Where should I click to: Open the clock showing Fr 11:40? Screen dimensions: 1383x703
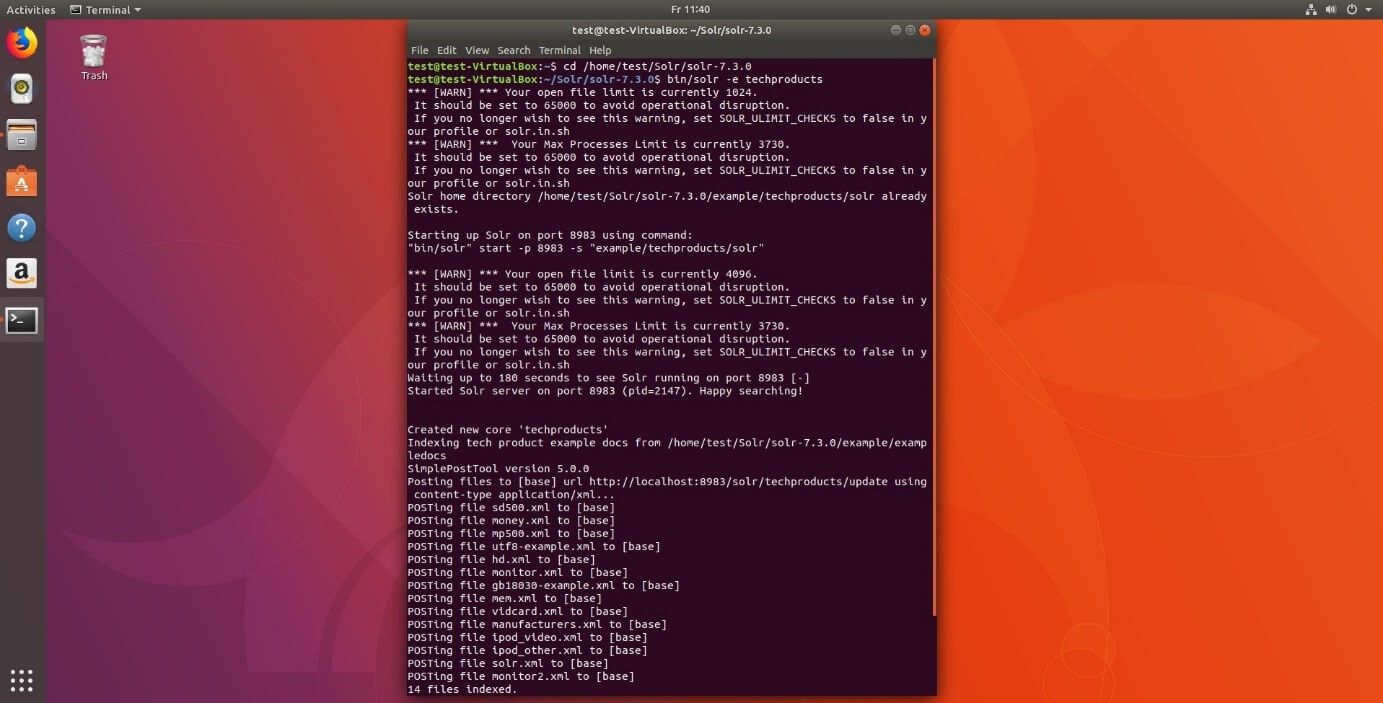[691, 9]
